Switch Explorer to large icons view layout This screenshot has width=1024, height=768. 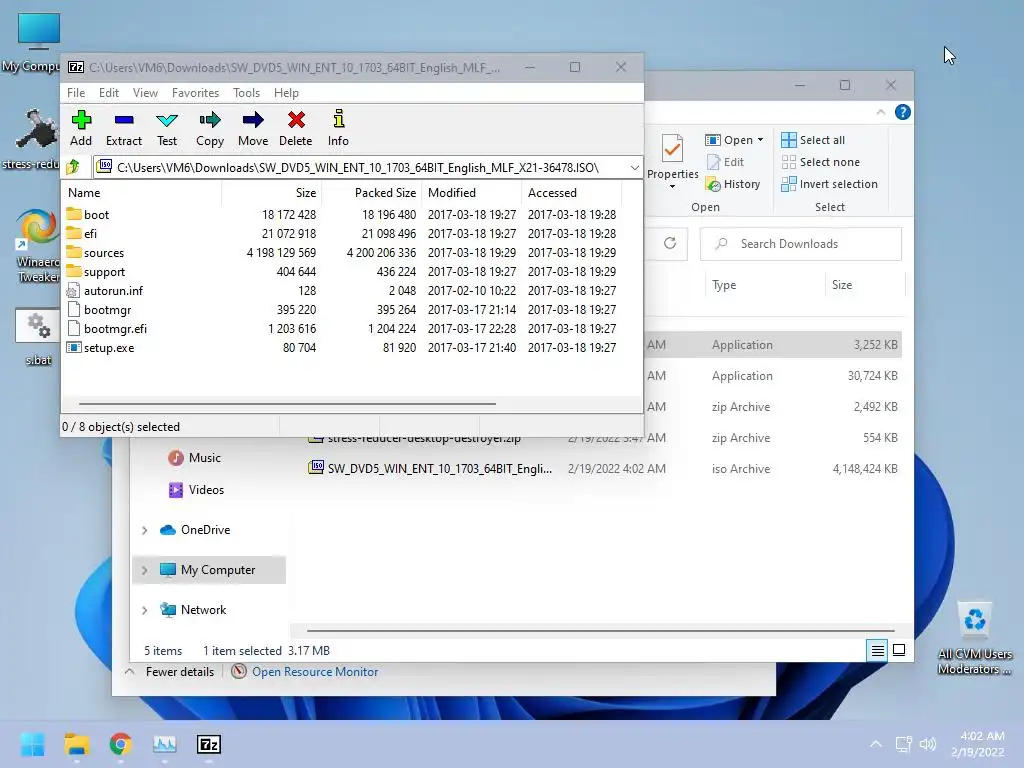(x=899, y=650)
